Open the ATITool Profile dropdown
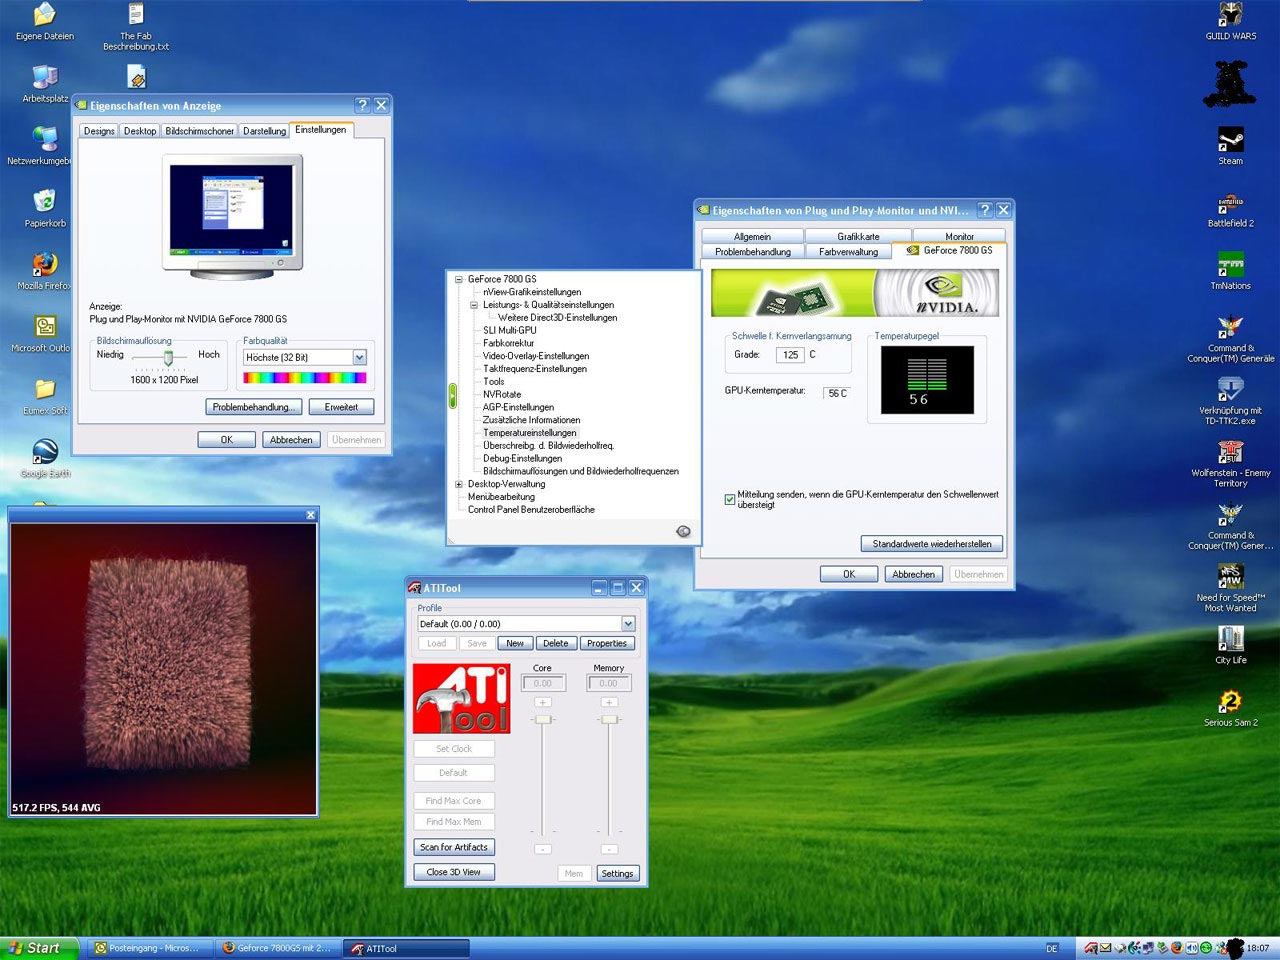 pyautogui.click(x=628, y=624)
